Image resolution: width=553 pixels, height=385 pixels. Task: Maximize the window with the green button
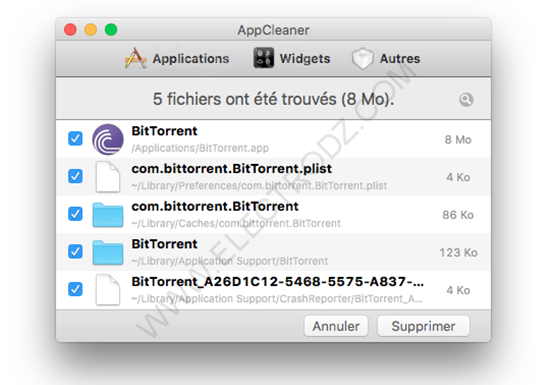coord(111,30)
